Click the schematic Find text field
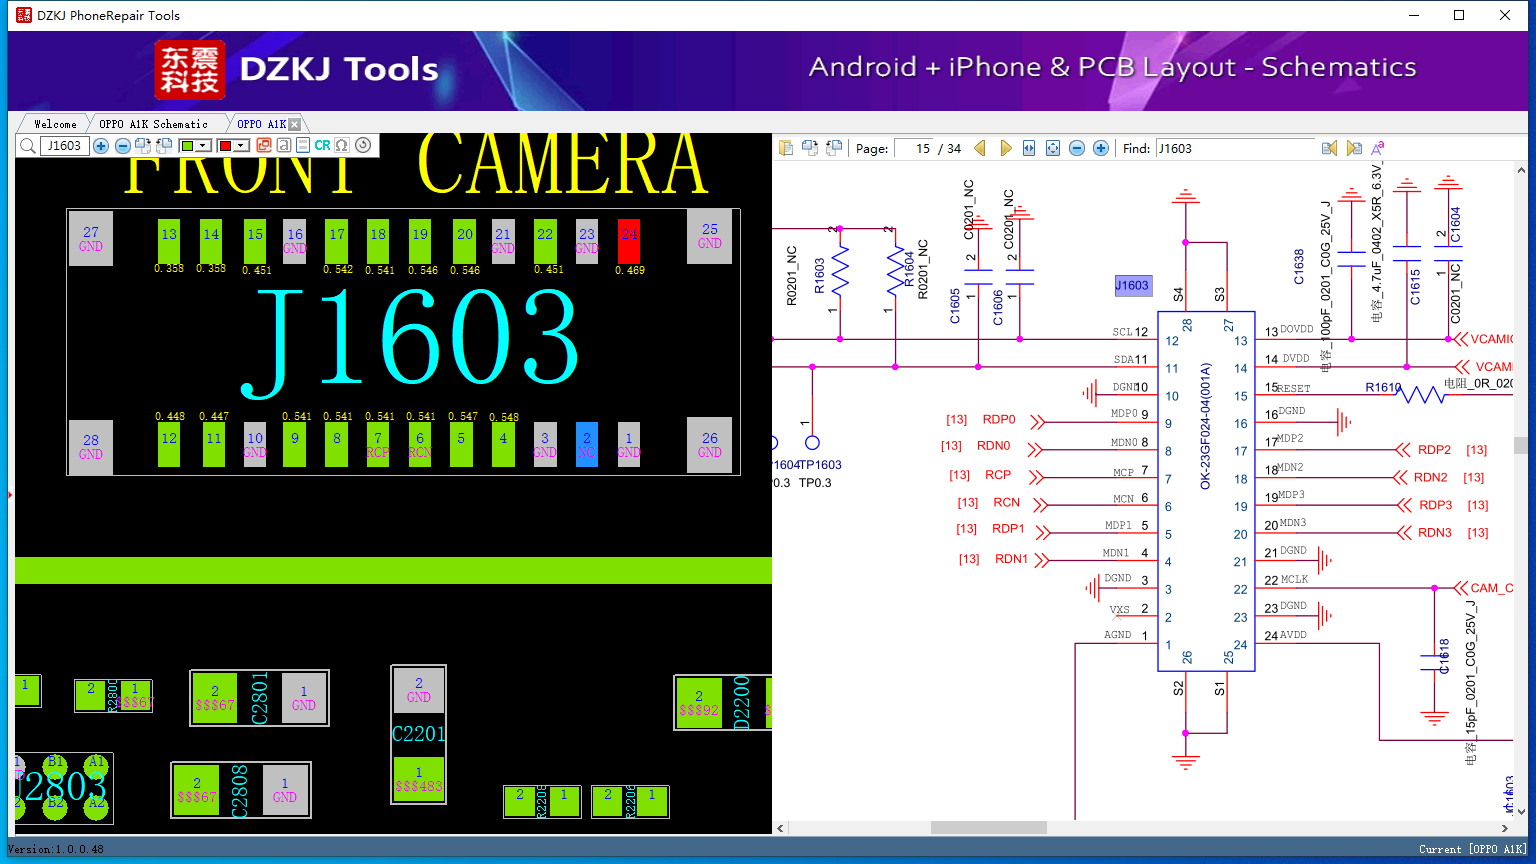Image resolution: width=1536 pixels, height=864 pixels. (1235, 148)
